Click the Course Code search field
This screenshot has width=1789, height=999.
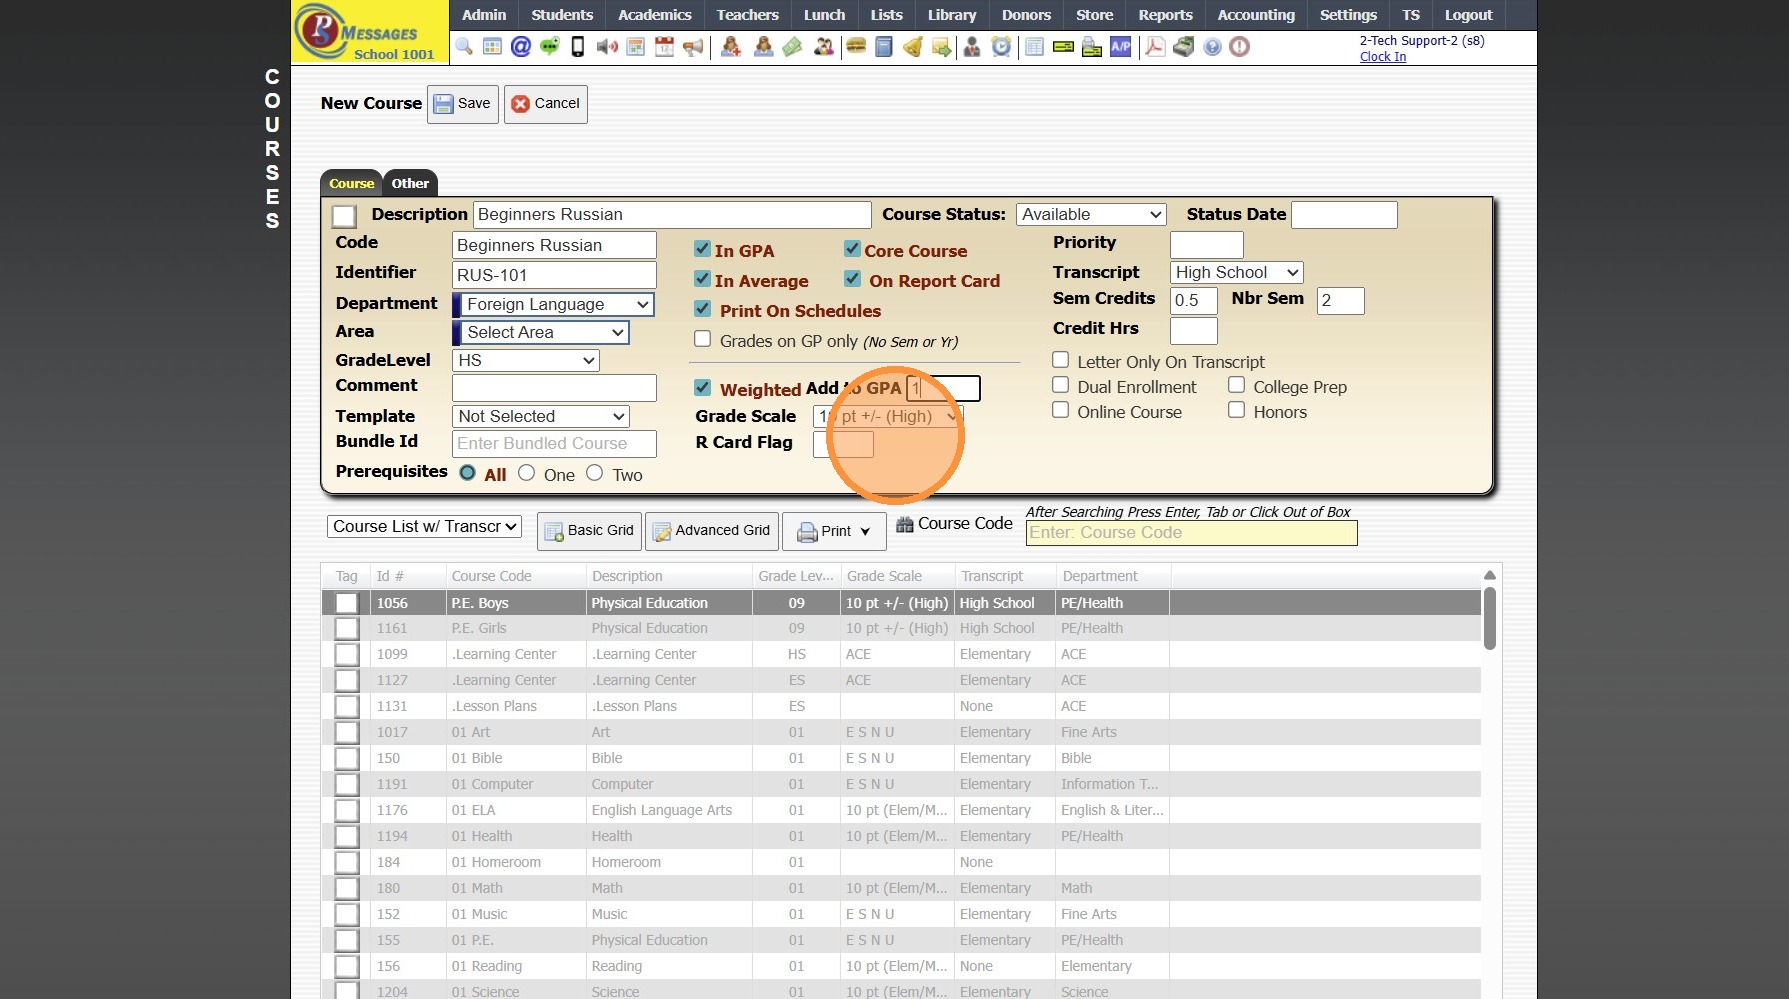(1191, 533)
